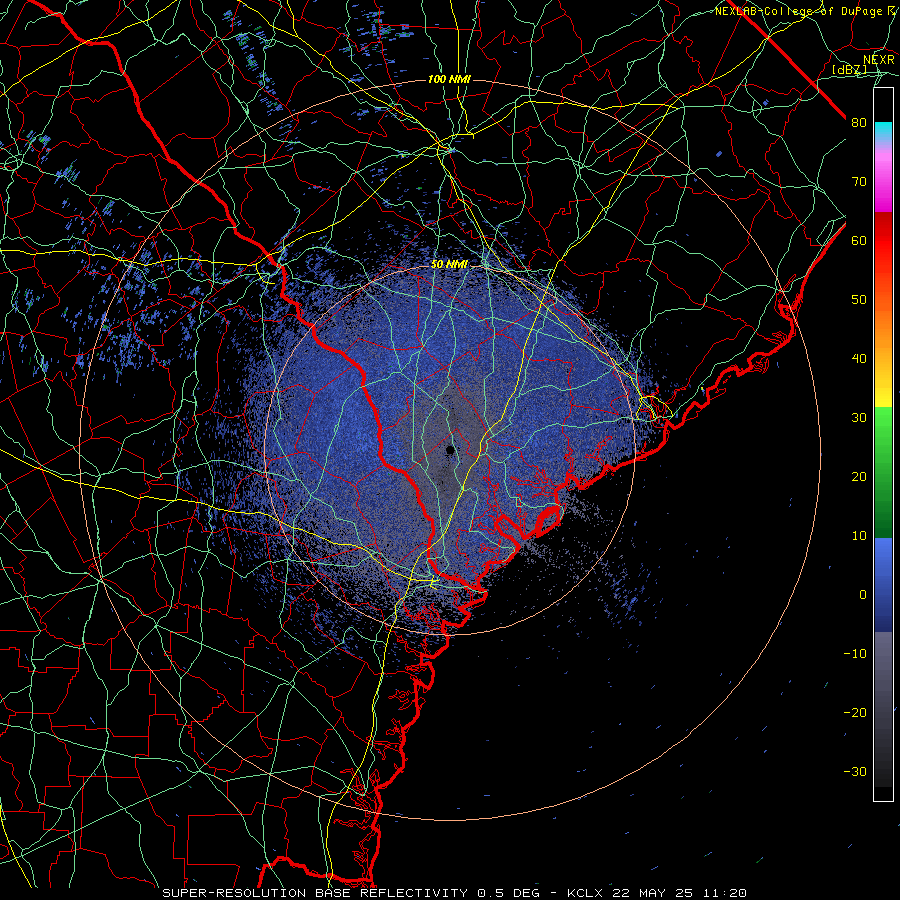Select the "-30" value on the dBZ scale

click(x=855, y=771)
